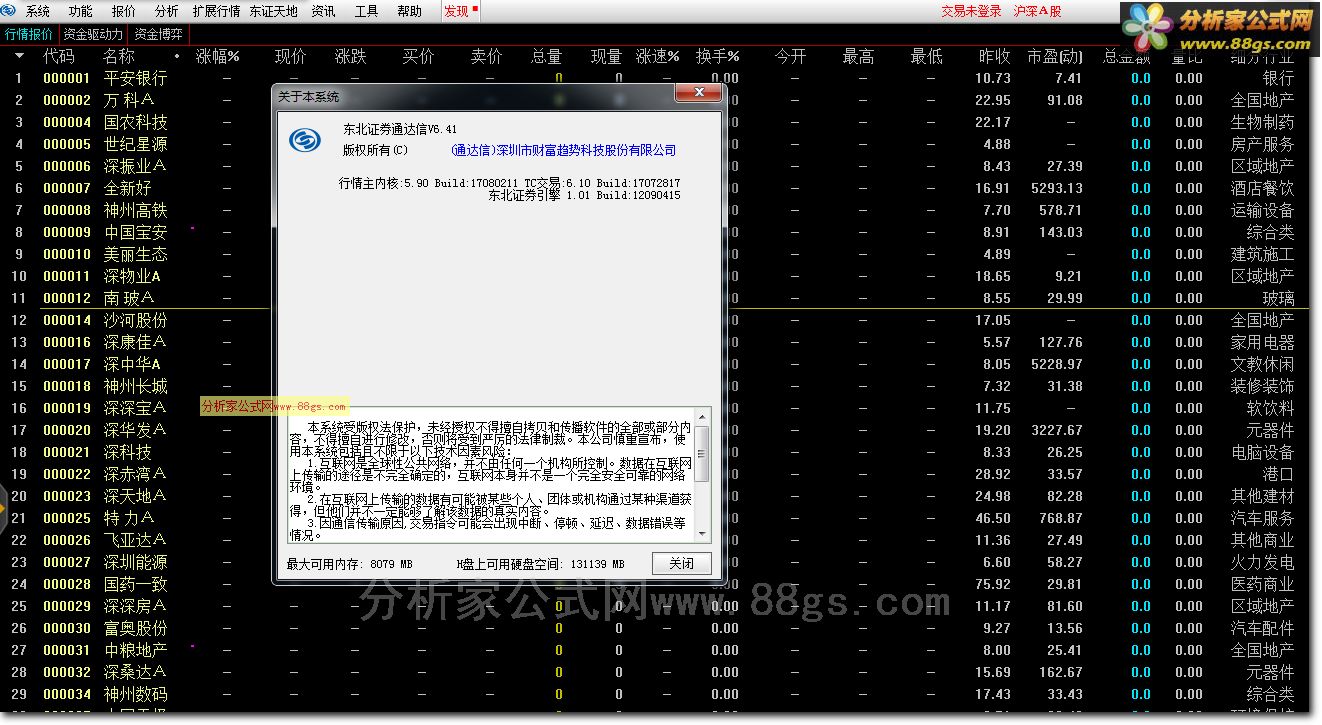This screenshot has height=725, width=1322.
Task: Select stock row 富奥股份
Action: point(136,628)
